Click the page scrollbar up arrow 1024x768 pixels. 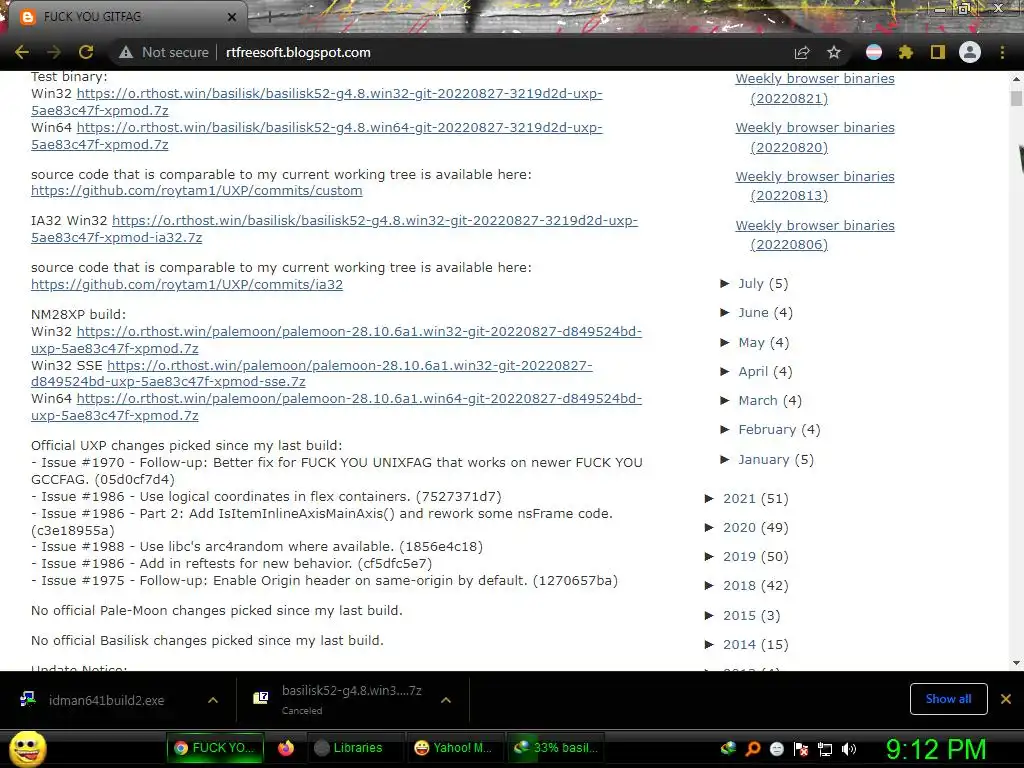(1016, 79)
